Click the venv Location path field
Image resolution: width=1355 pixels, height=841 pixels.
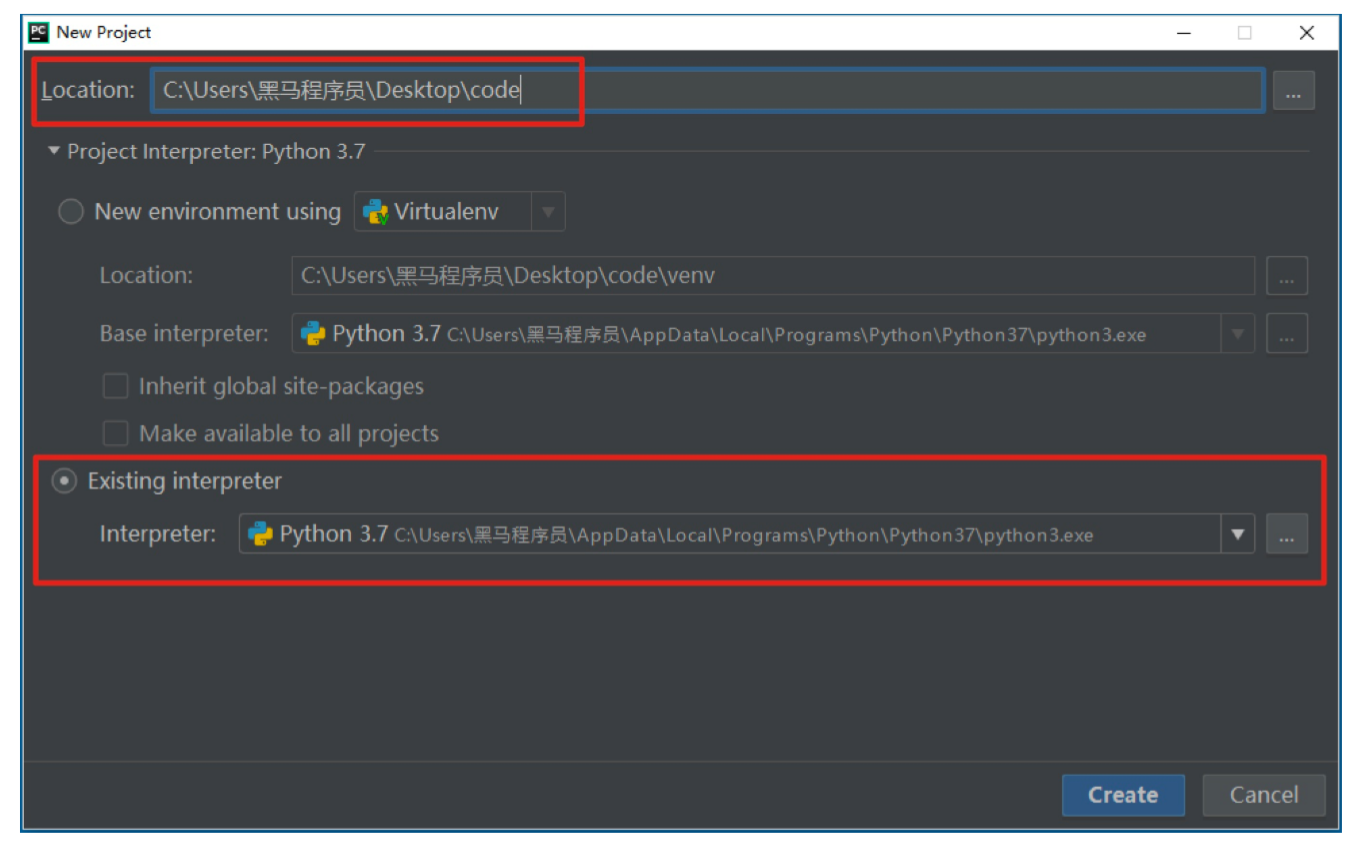[x=773, y=276]
